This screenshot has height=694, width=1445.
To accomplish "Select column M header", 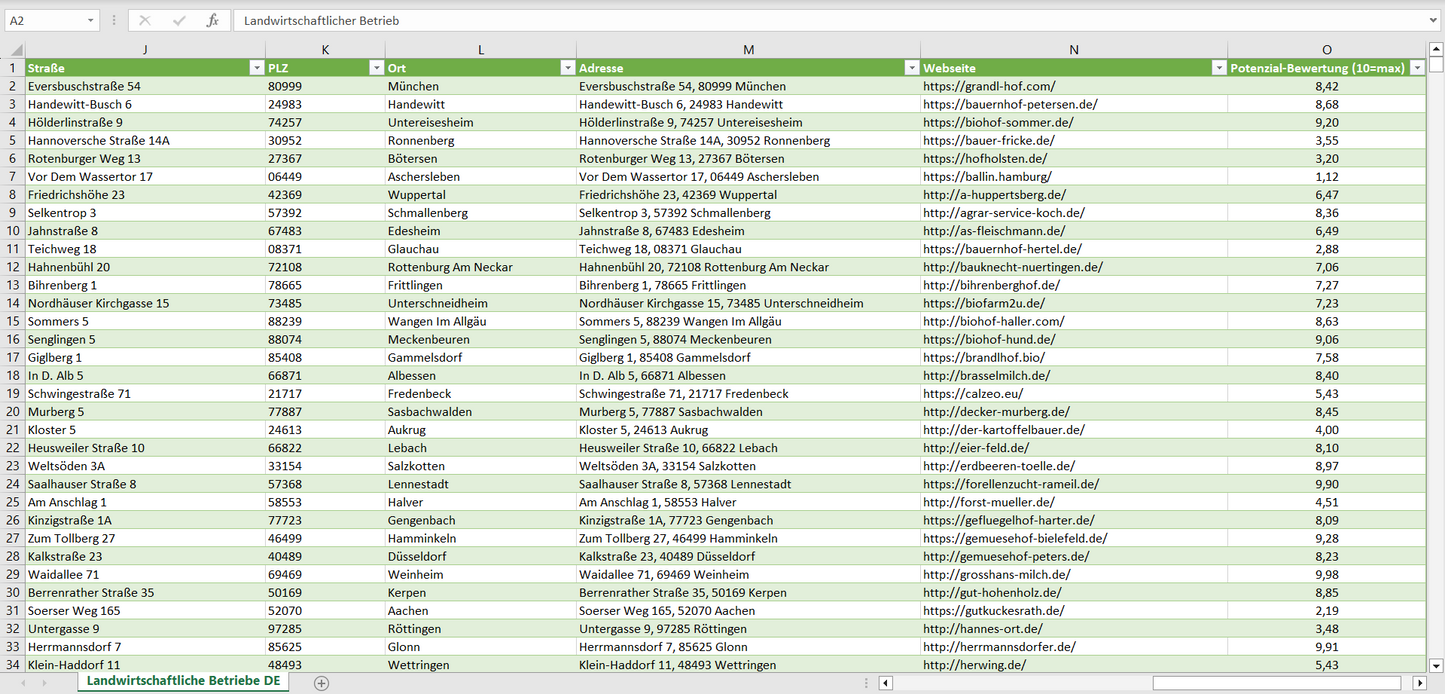I will 748,50.
